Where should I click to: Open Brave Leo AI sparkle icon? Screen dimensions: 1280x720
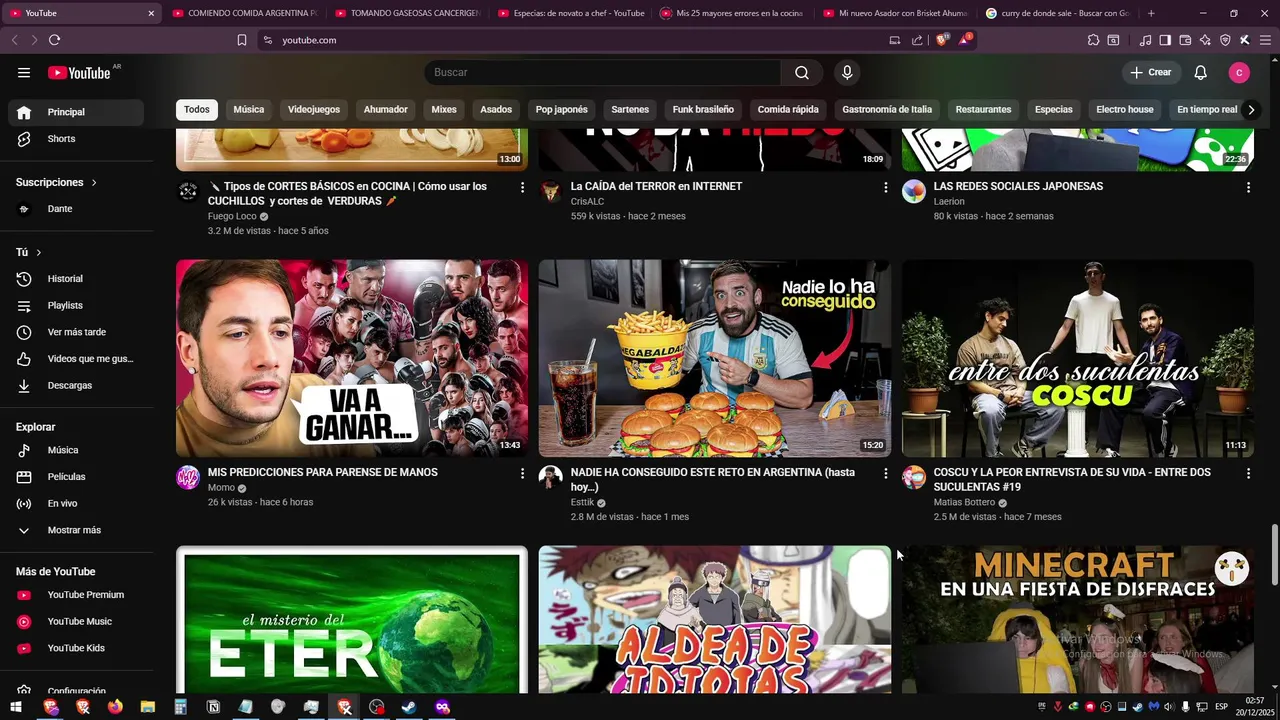1205,40
